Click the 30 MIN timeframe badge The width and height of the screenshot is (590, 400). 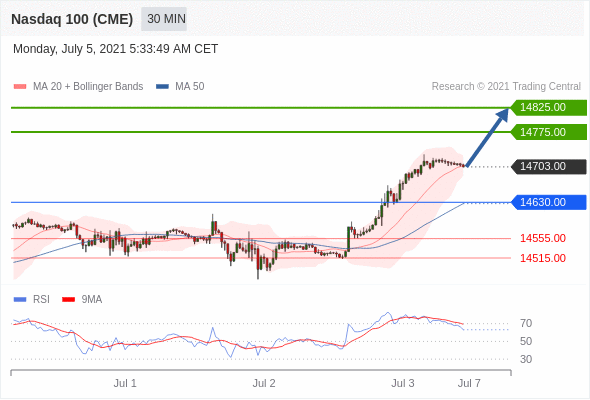[x=164, y=19]
